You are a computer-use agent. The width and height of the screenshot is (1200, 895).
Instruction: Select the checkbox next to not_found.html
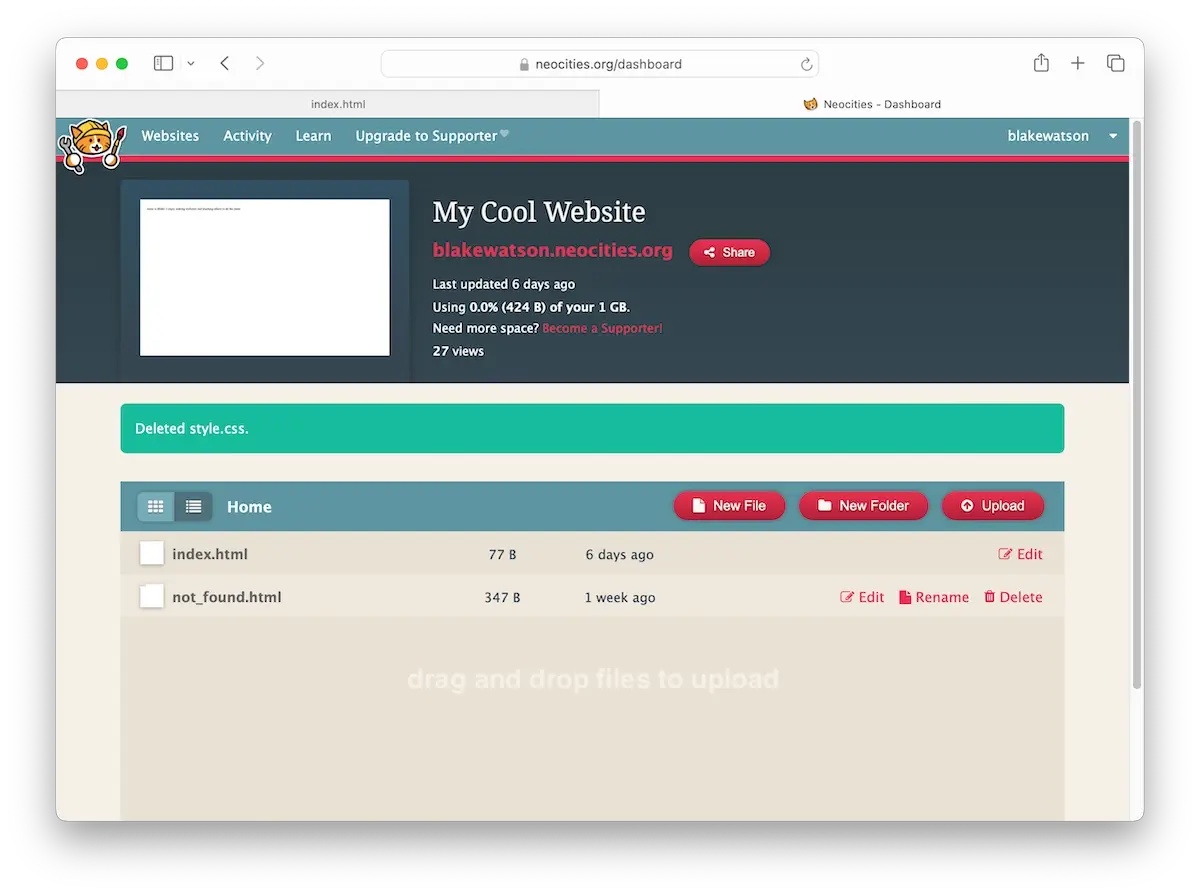(x=151, y=595)
